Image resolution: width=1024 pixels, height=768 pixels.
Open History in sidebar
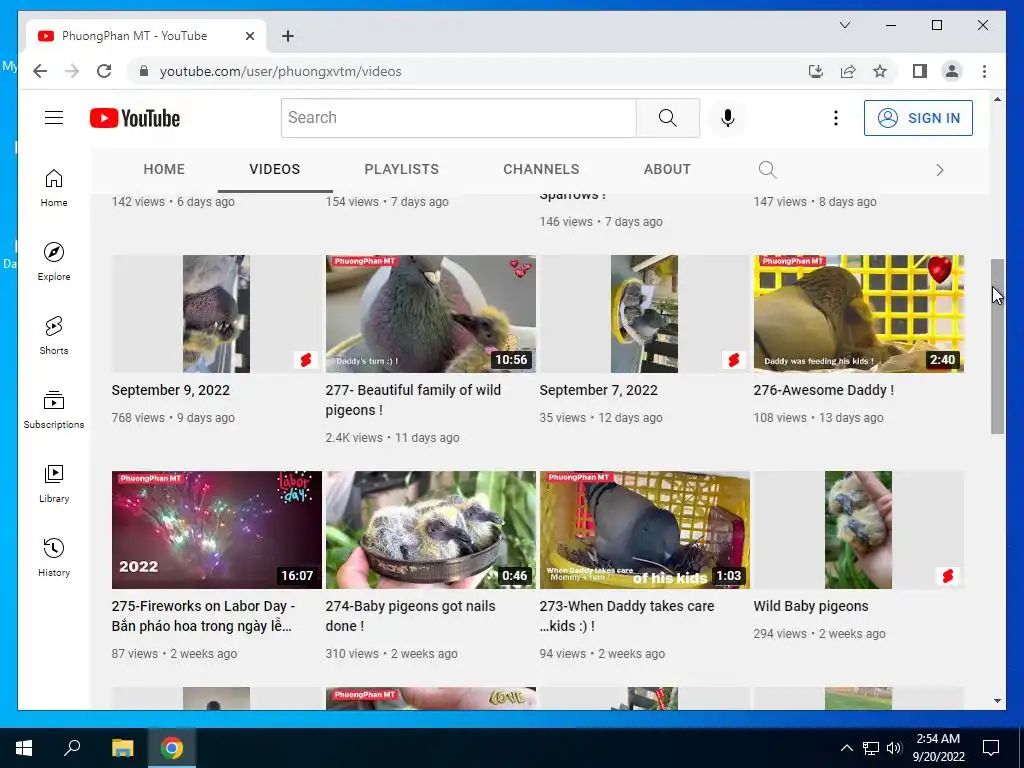tap(54, 558)
